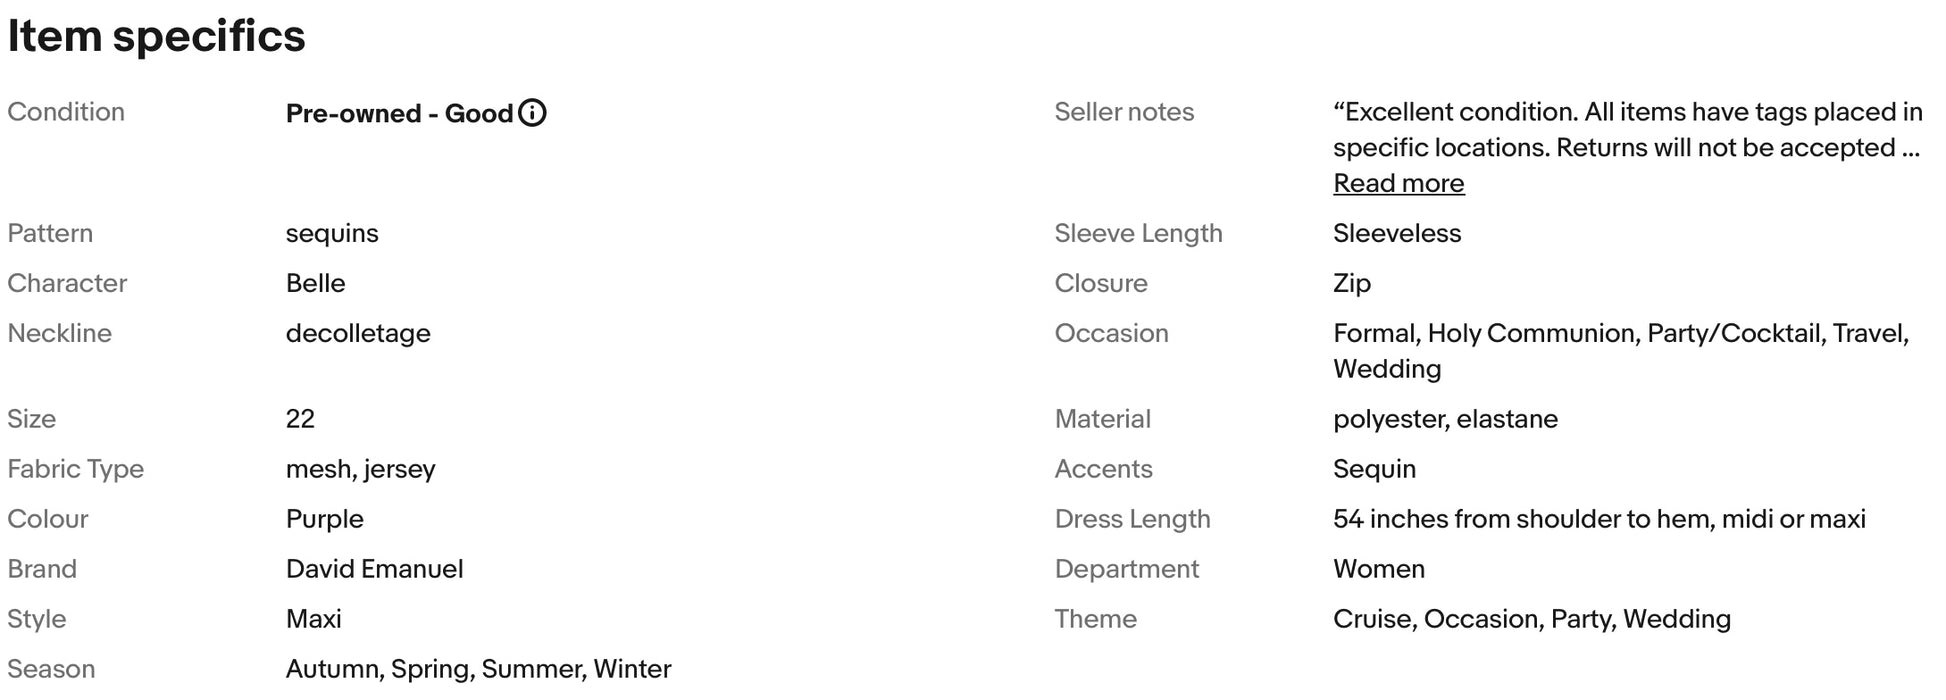The image size is (1946, 700).
Task: Click the Zip closure value
Action: [x=1351, y=283]
